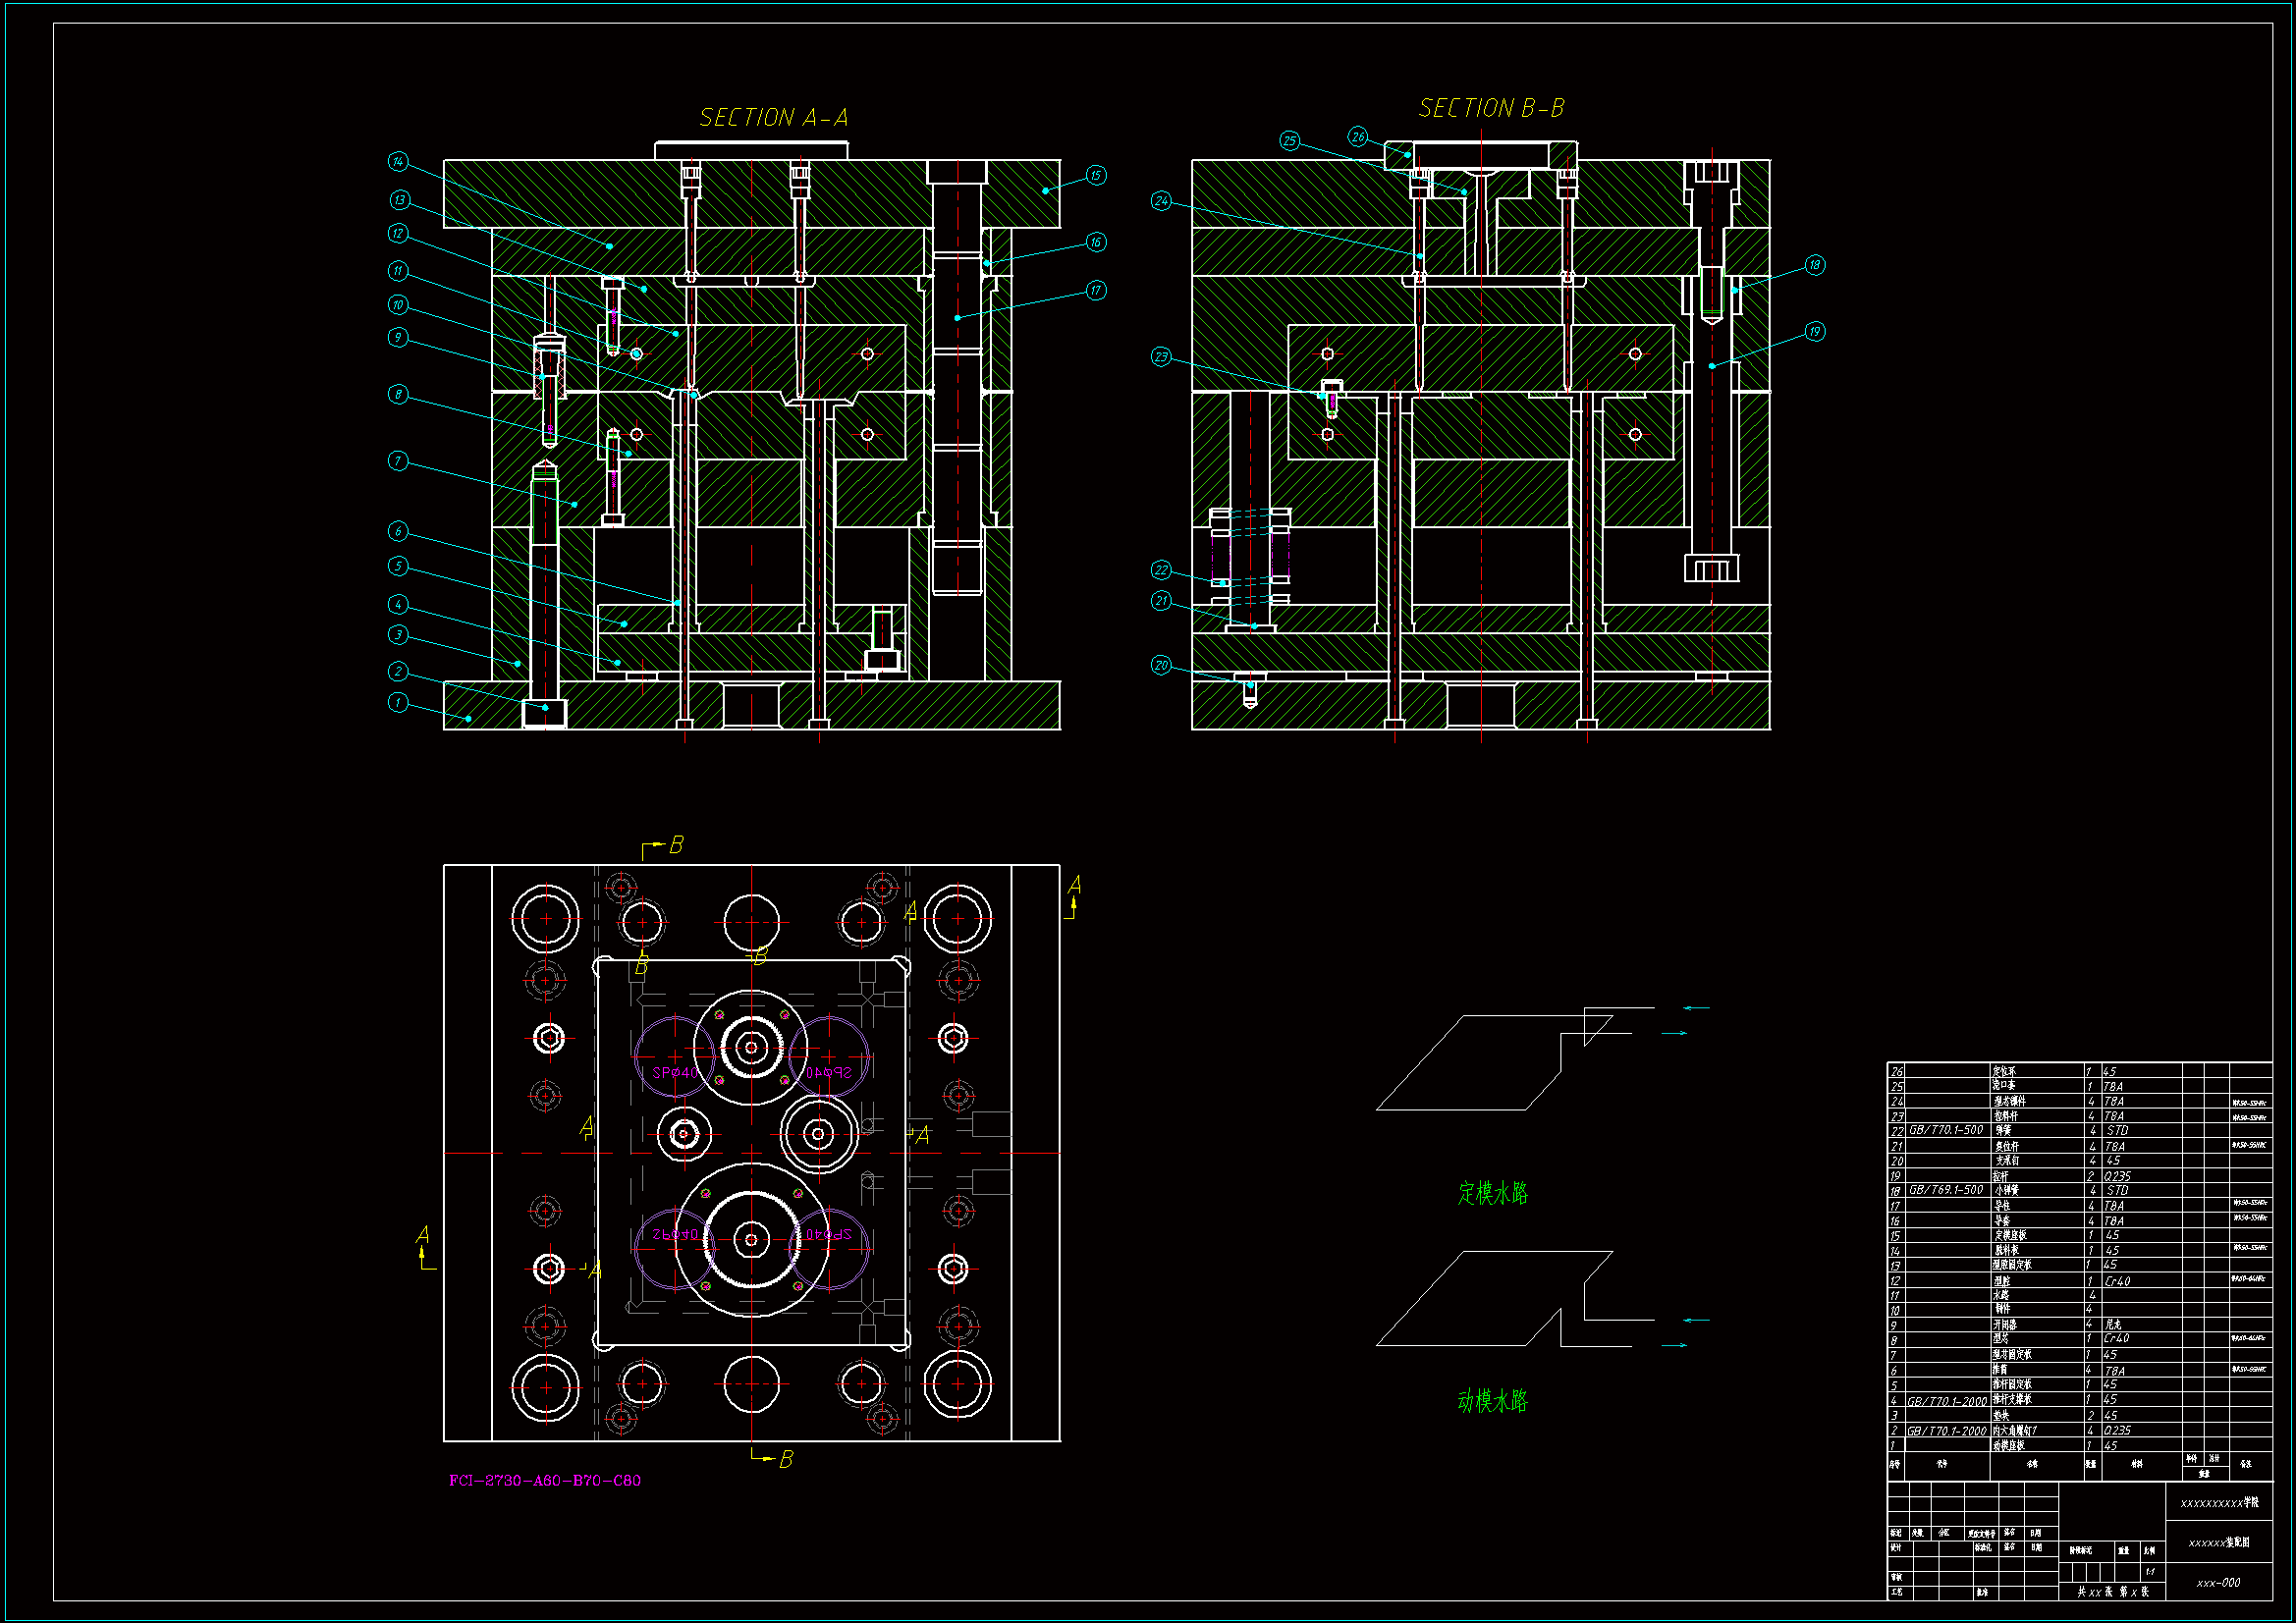Click the SECTION A-A title text
The image size is (2296, 1623).
[x=773, y=118]
